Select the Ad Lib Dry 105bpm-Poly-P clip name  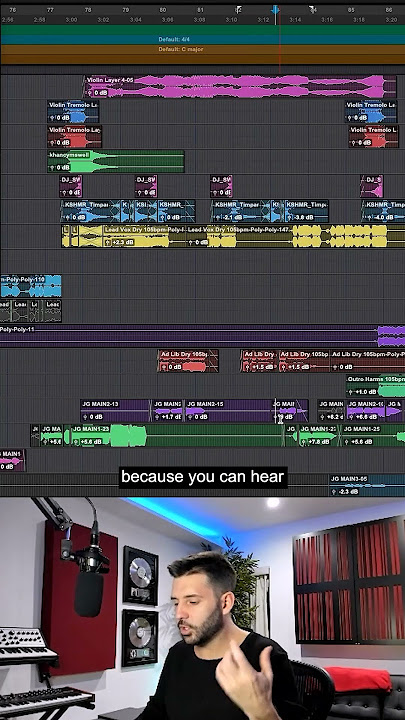pos(368,354)
